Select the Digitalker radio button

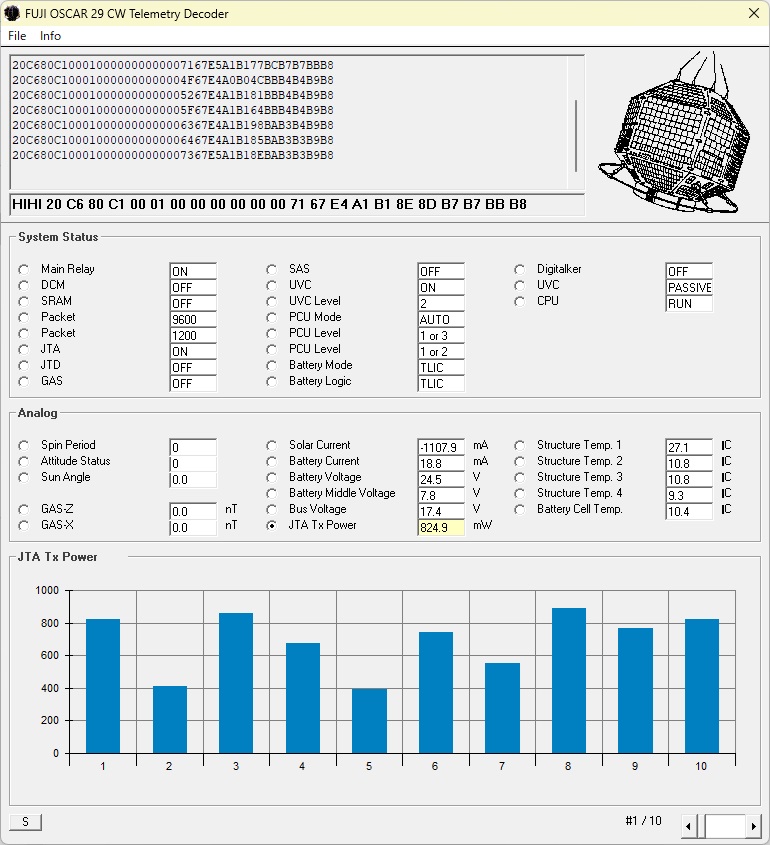(519, 269)
